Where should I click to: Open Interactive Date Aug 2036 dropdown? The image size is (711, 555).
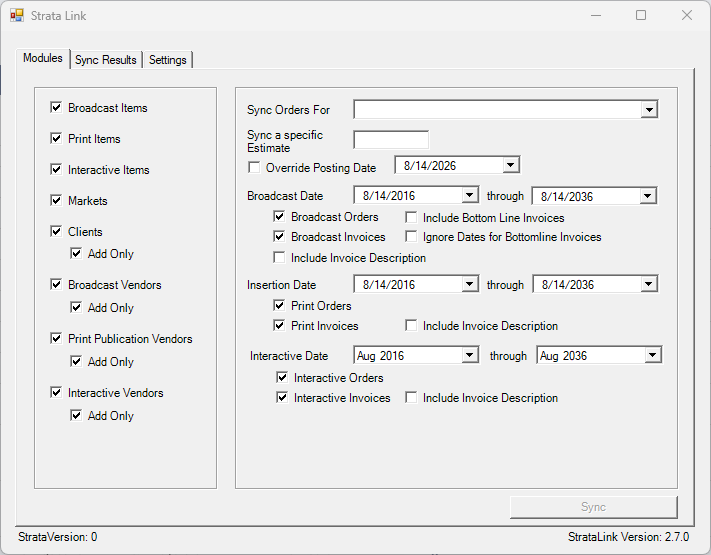[653, 355]
